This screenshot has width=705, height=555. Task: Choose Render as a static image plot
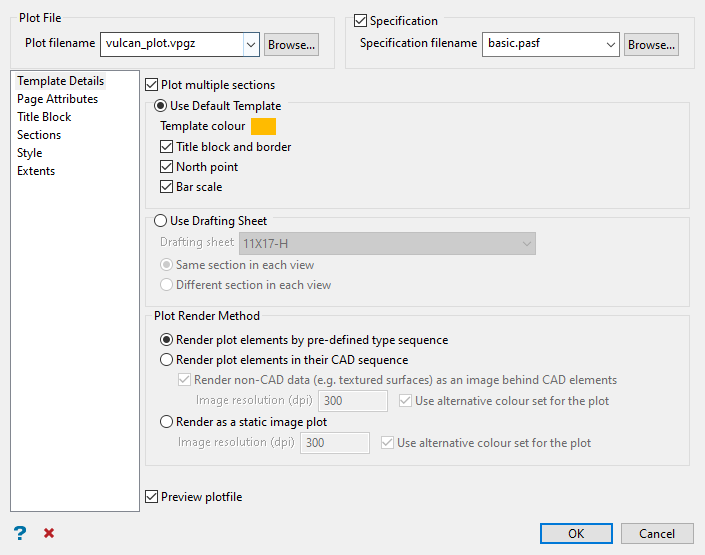pos(167,422)
